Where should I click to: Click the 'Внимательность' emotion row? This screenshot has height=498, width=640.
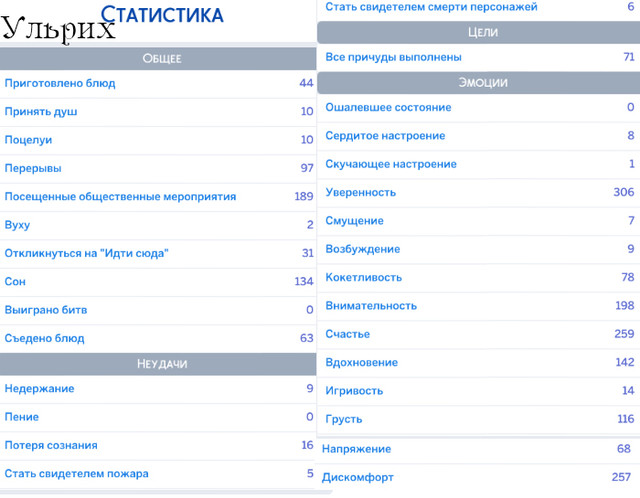coord(478,306)
